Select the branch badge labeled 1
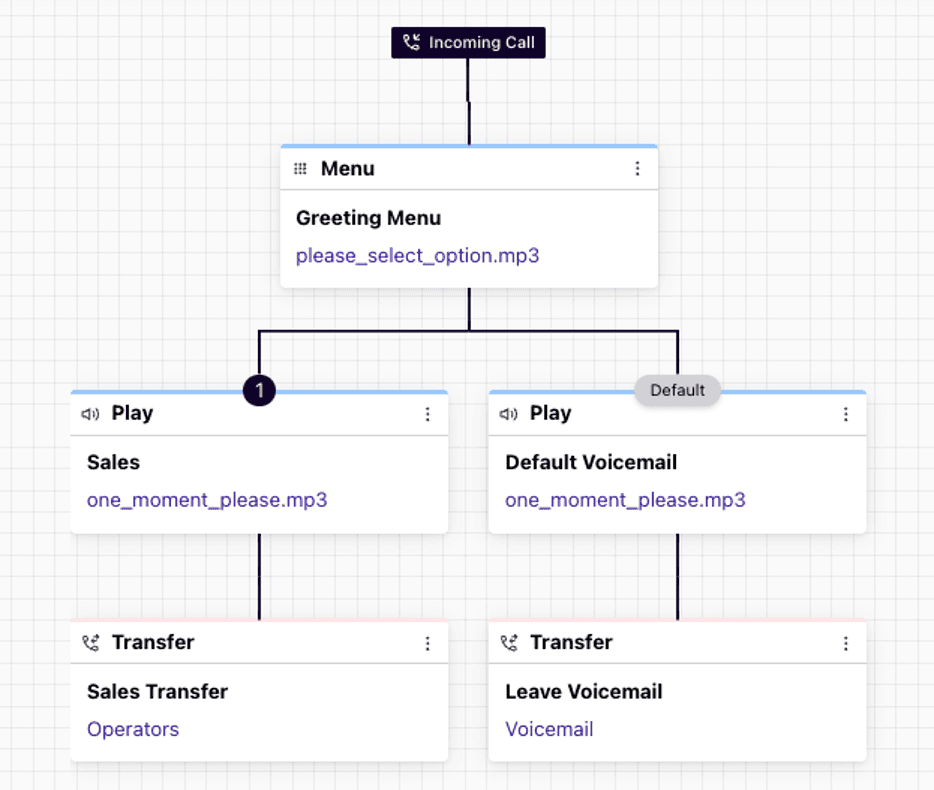The height and width of the screenshot is (790, 934). pos(259,391)
